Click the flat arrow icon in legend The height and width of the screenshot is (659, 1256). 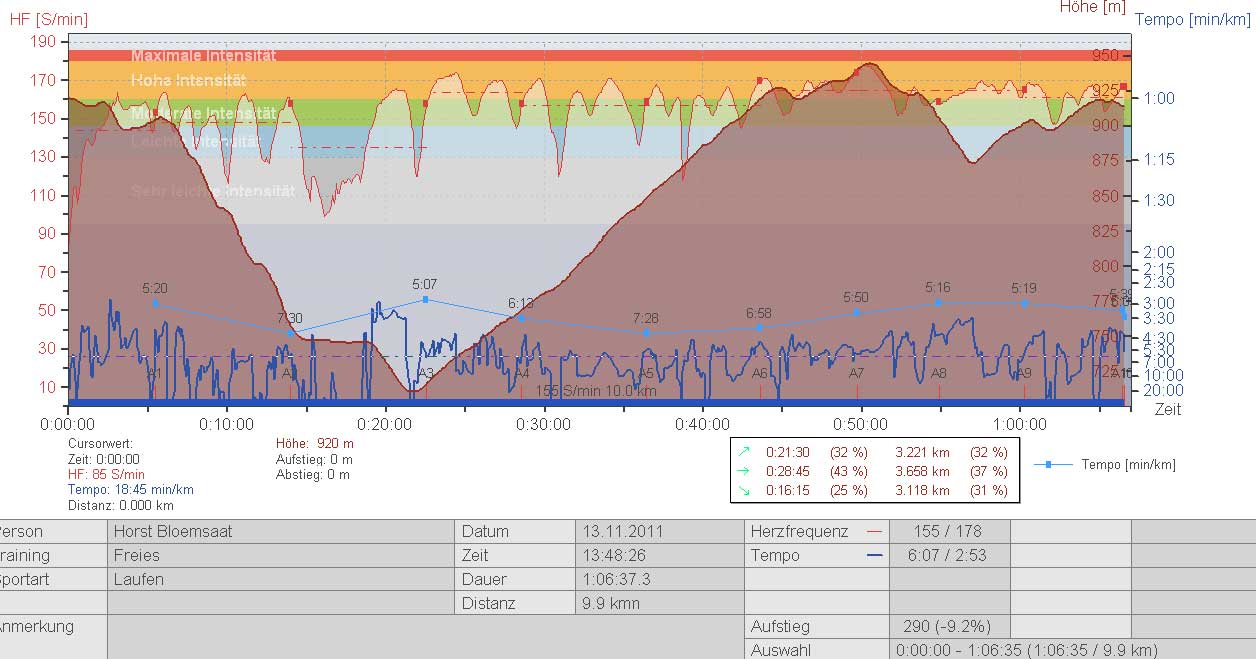[x=743, y=471]
